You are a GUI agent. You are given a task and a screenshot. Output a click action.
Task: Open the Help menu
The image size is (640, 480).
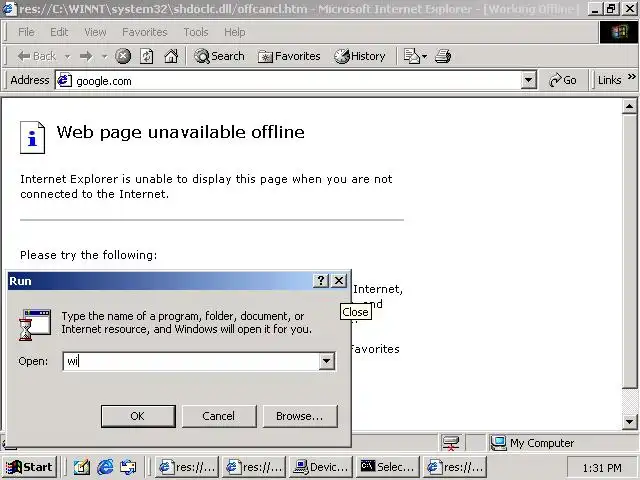[x=235, y=32]
